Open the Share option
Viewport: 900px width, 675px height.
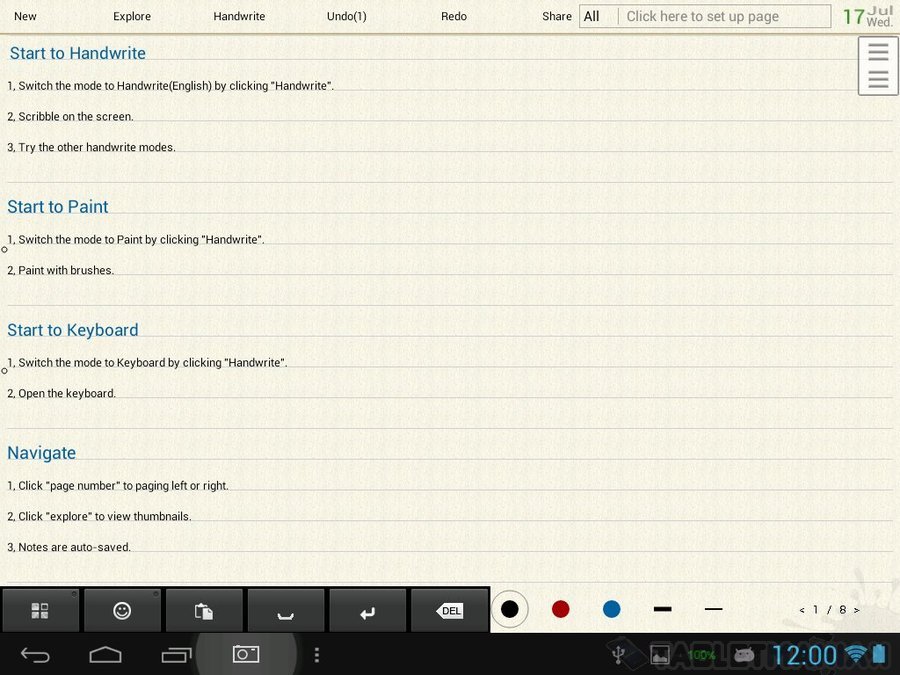(x=557, y=17)
